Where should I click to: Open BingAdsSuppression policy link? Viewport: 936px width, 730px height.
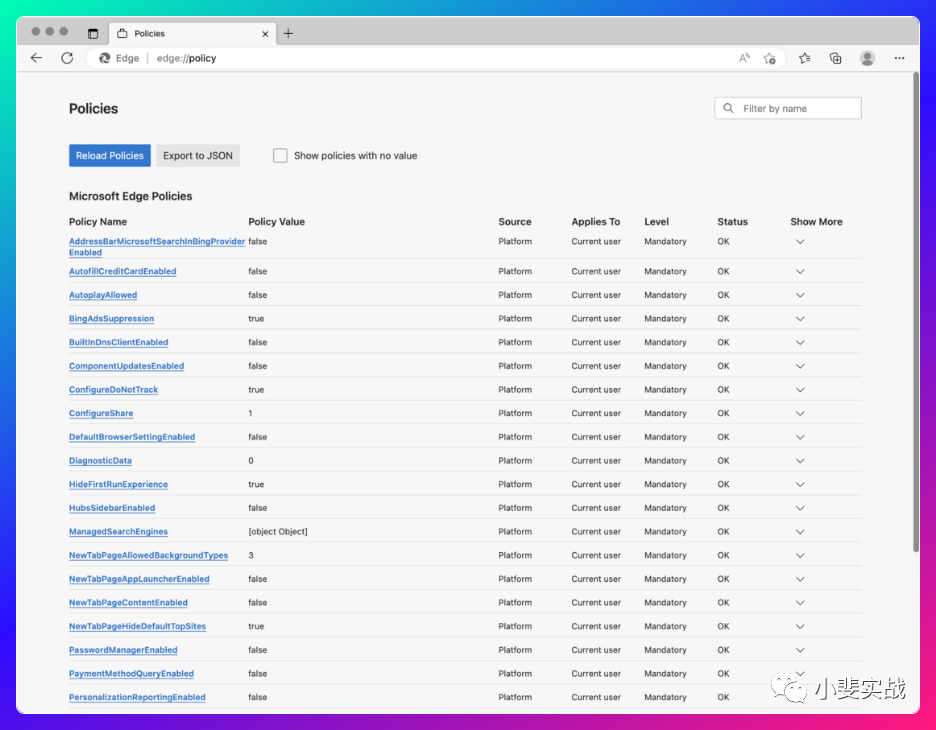coord(111,319)
